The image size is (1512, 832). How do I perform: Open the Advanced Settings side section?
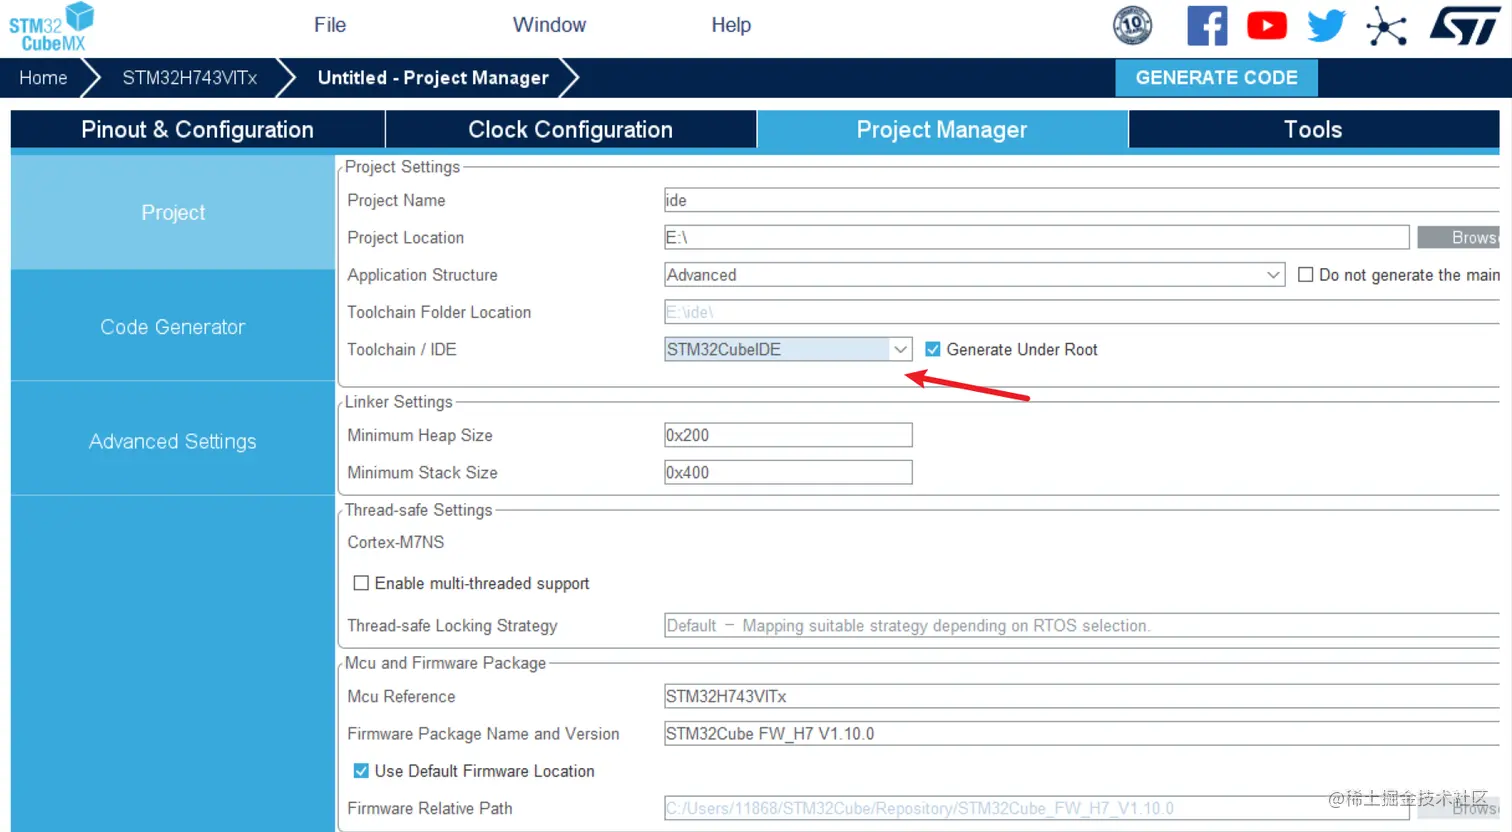pos(173,441)
